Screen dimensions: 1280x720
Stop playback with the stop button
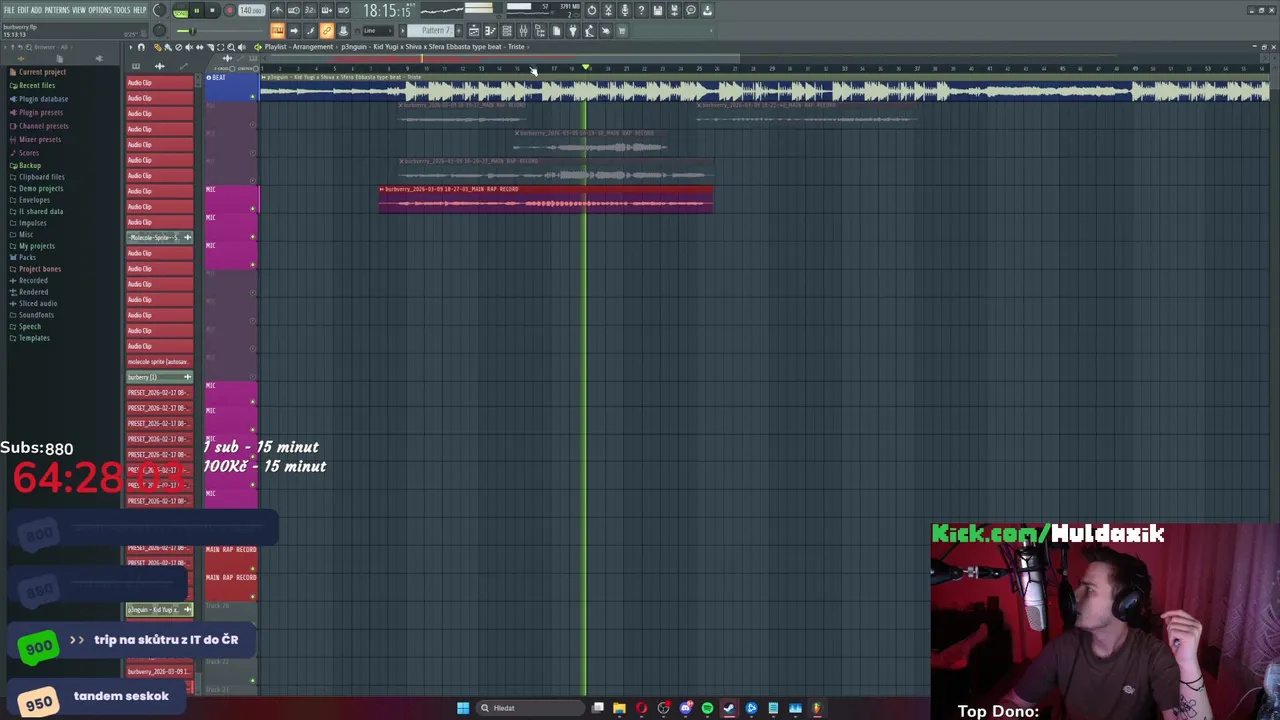click(212, 10)
